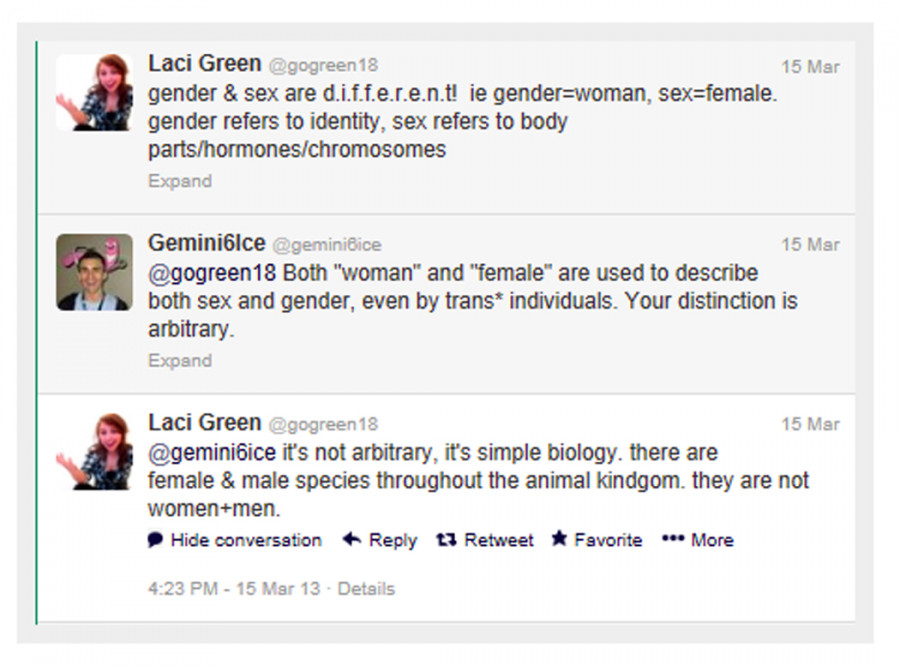Click the 4:23 PM - 15 Mar 13 timestamp
The width and height of the screenshot is (900, 666).
[234, 589]
